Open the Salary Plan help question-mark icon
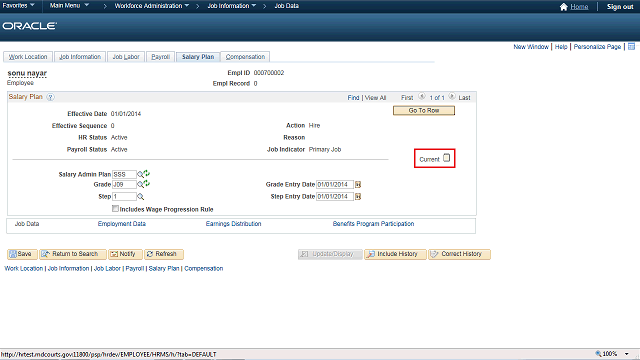 click(x=50, y=97)
